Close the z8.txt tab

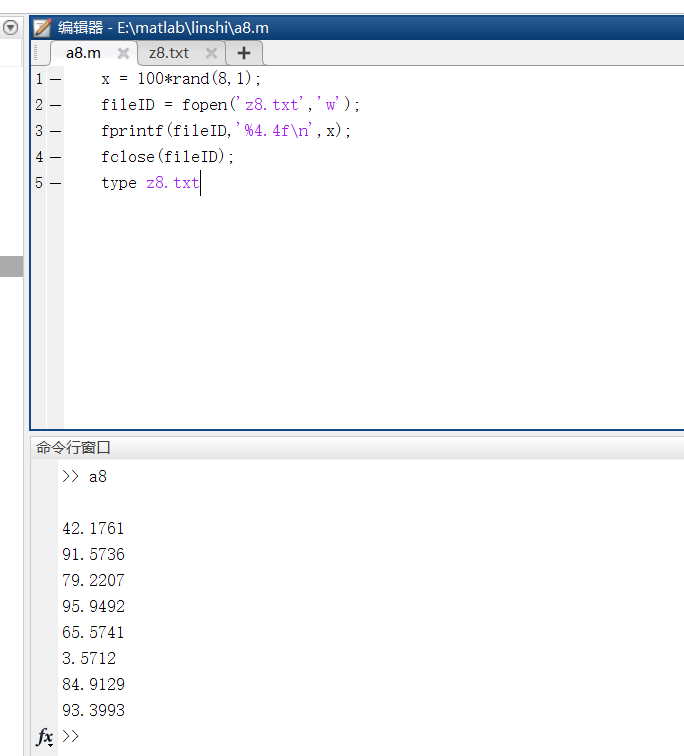(x=211, y=53)
